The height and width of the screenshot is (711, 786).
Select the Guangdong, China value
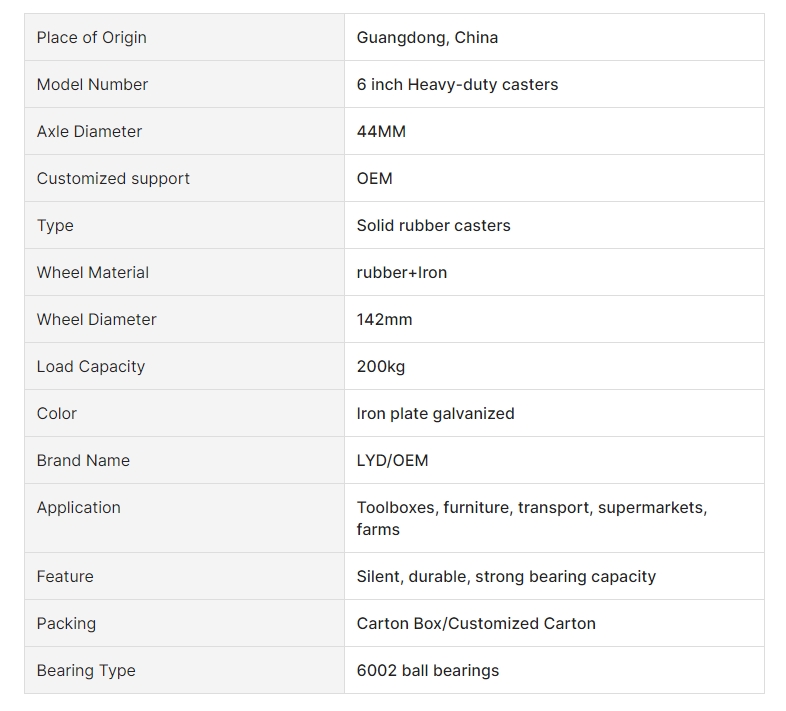pyautogui.click(x=427, y=38)
